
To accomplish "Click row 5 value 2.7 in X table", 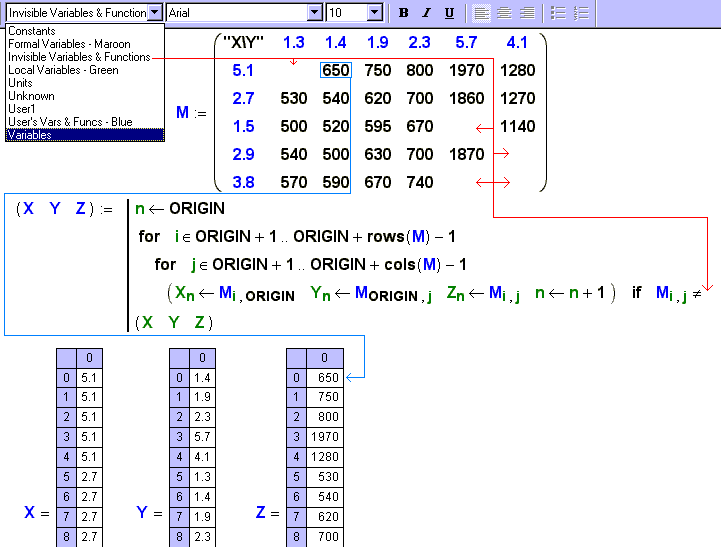I will [89, 477].
